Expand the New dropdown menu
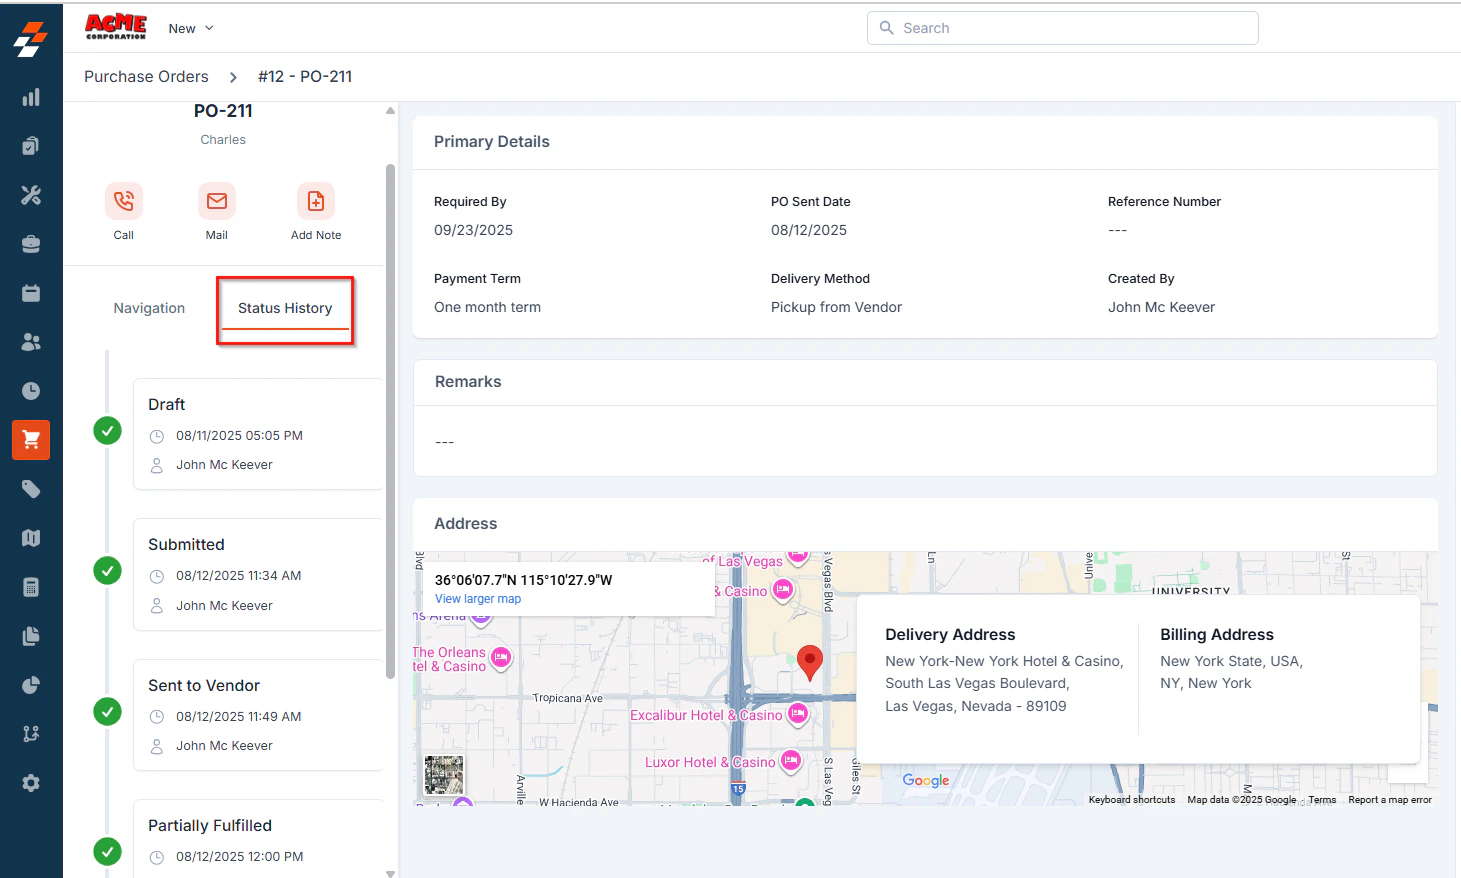The image size is (1461, 878). (191, 28)
